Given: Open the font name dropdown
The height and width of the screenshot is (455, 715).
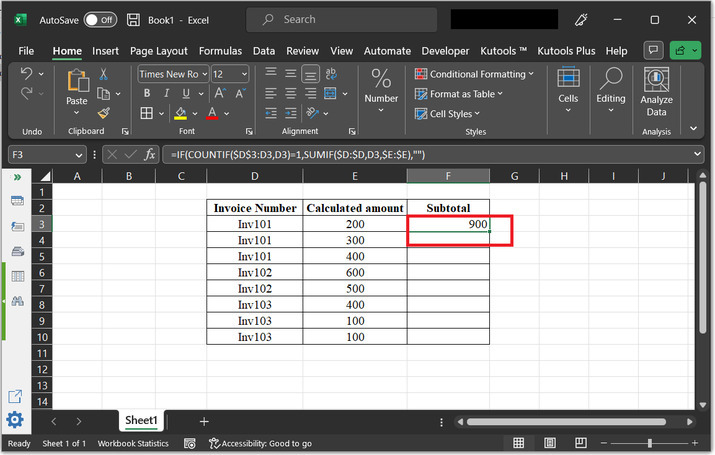Looking at the screenshot, I should pyautogui.click(x=204, y=74).
